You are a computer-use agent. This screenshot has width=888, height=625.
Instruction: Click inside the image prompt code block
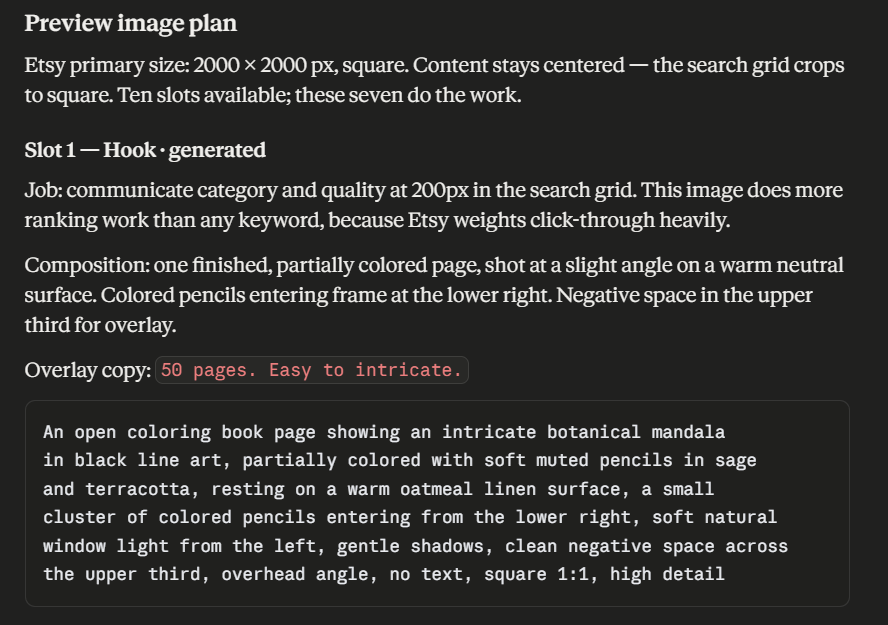coord(437,503)
